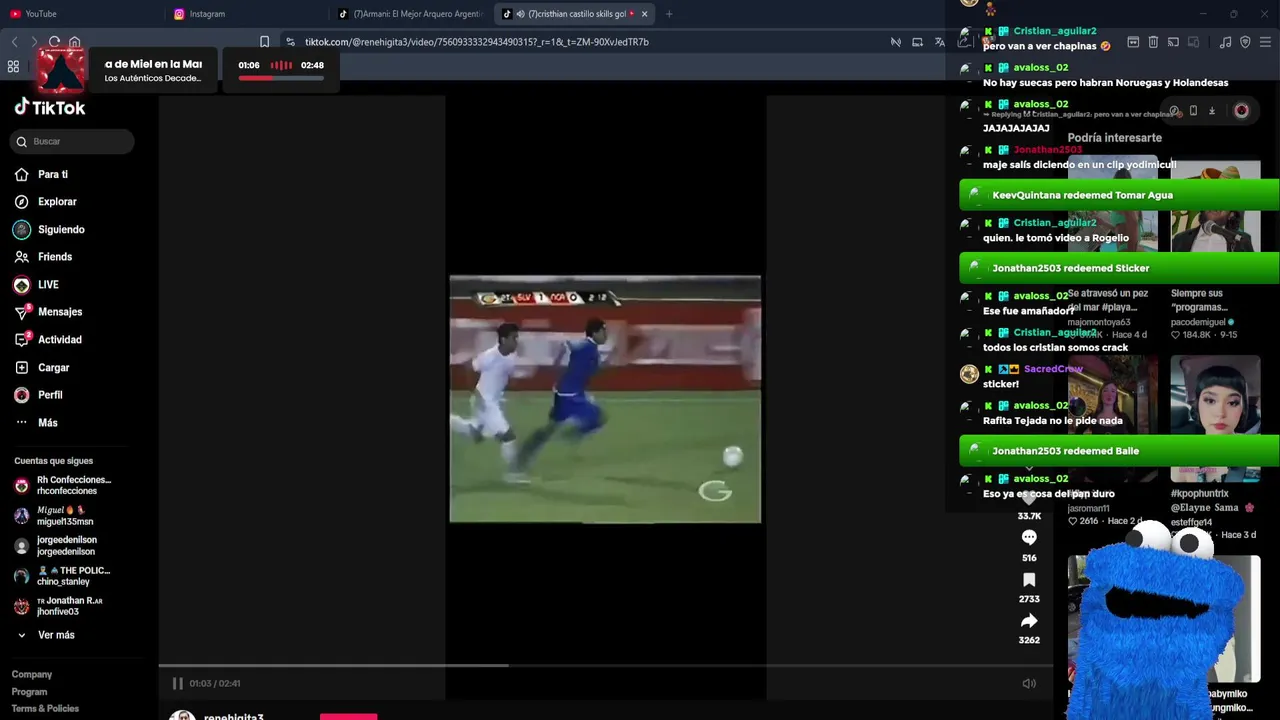Open the picture-in-picture toolbar icon
Screen dimensions: 1280x720
tap(917, 42)
